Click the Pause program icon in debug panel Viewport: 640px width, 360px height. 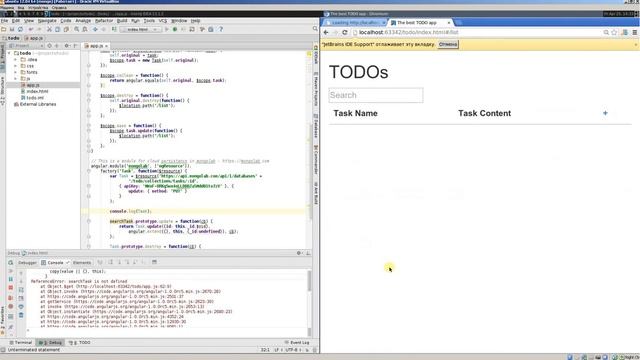(x=11, y=279)
